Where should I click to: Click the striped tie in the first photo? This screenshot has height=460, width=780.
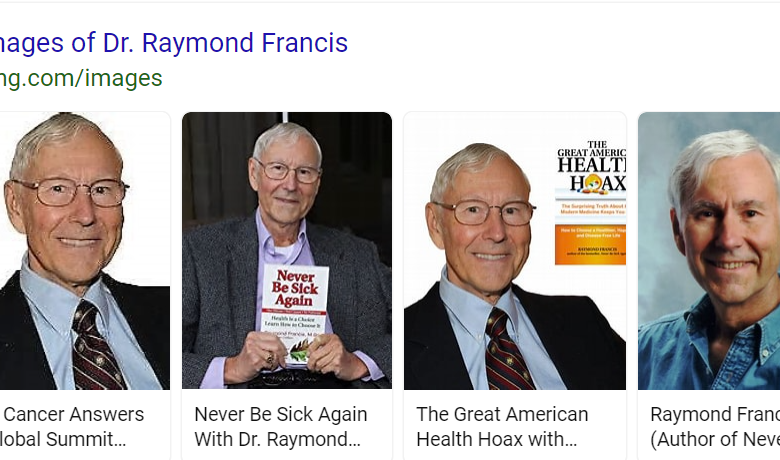97,346
